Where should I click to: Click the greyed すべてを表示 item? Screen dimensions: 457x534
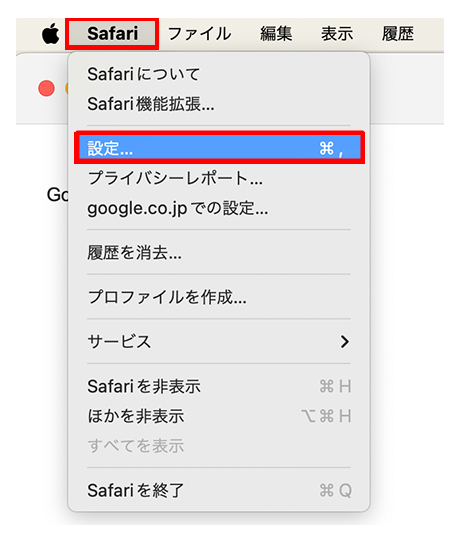(219, 445)
